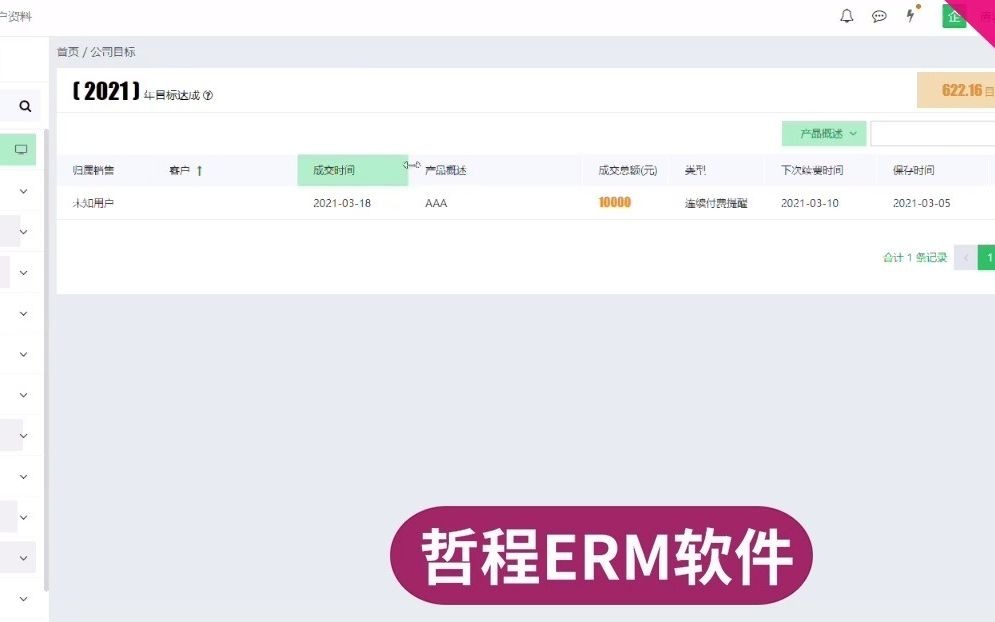Open the notifications bell icon
The image size is (995, 622).
point(845,16)
